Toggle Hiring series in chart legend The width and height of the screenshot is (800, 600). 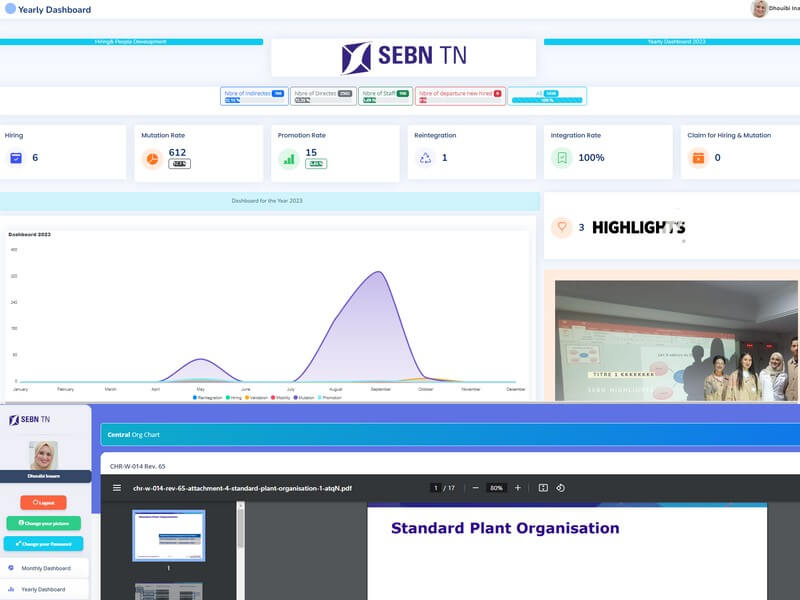point(234,397)
